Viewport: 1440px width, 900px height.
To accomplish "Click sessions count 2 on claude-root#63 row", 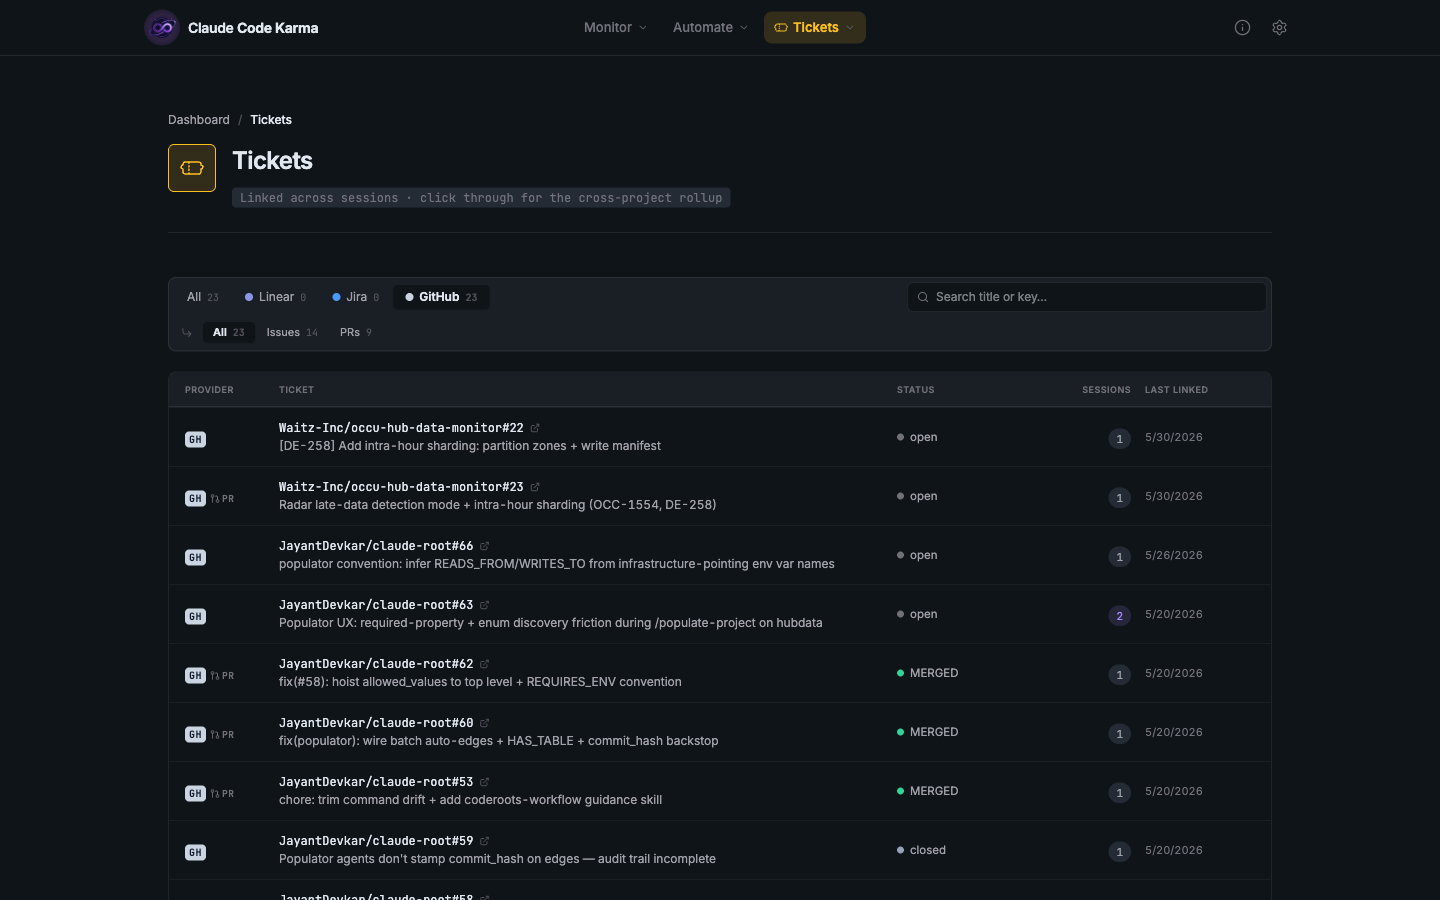I will (x=1119, y=616).
